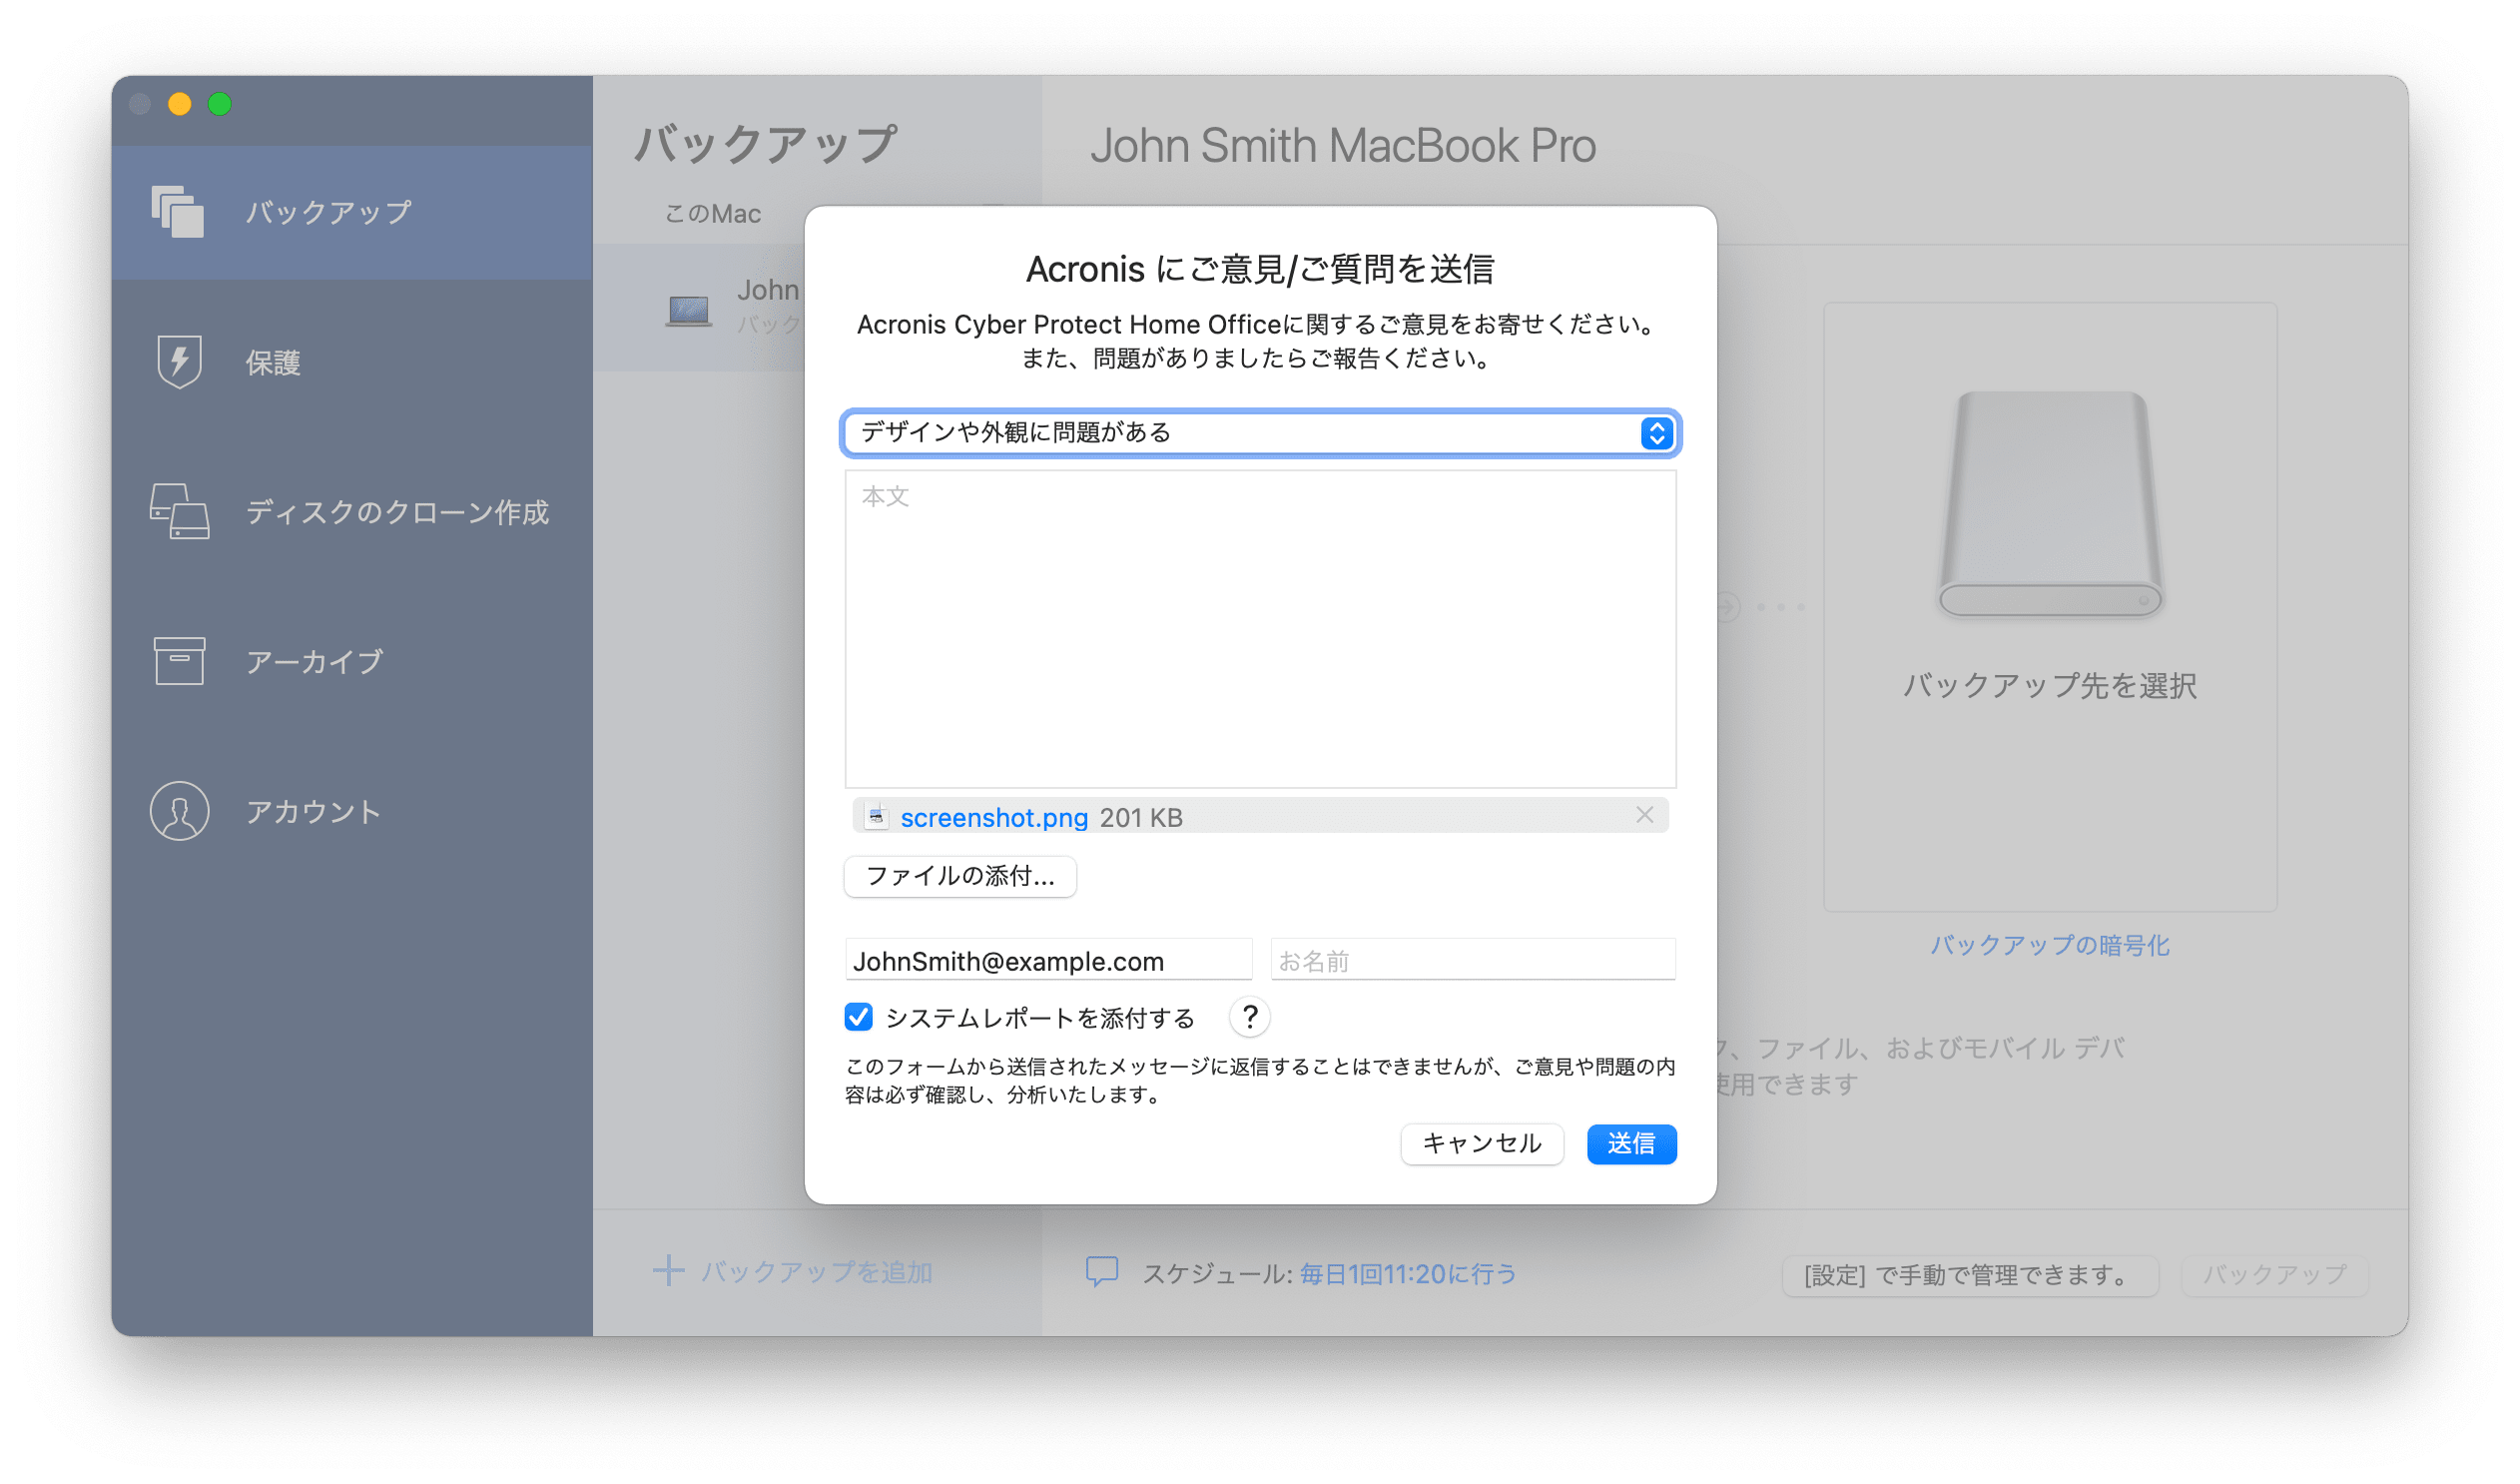The width and height of the screenshot is (2520, 1484).
Task: Open the attached screenshot.png file
Action: pyautogui.click(x=993, y=817)
